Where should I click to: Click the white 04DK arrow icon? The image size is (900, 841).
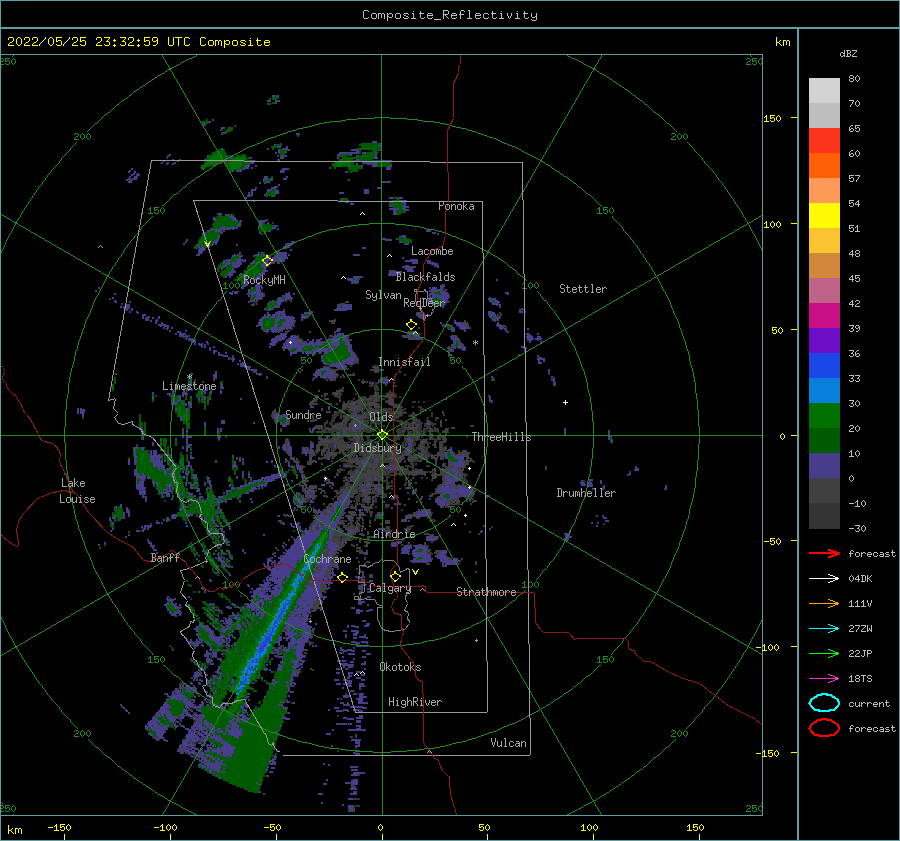click(x=824, y=579)
